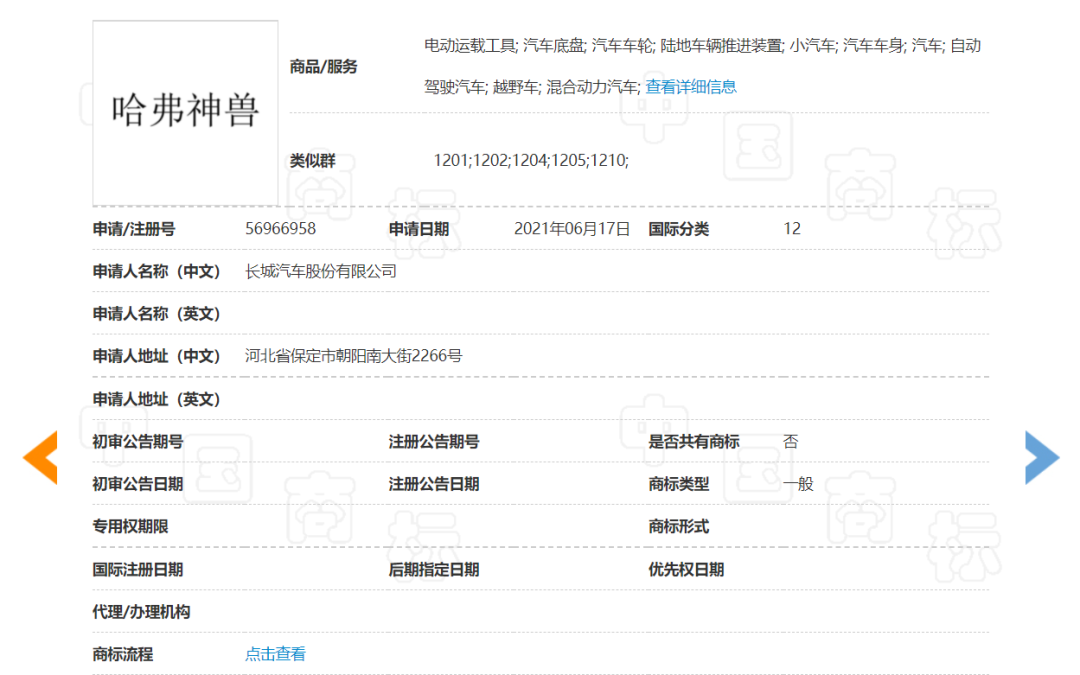Click the 商品/服务 label

coord(324,67)
